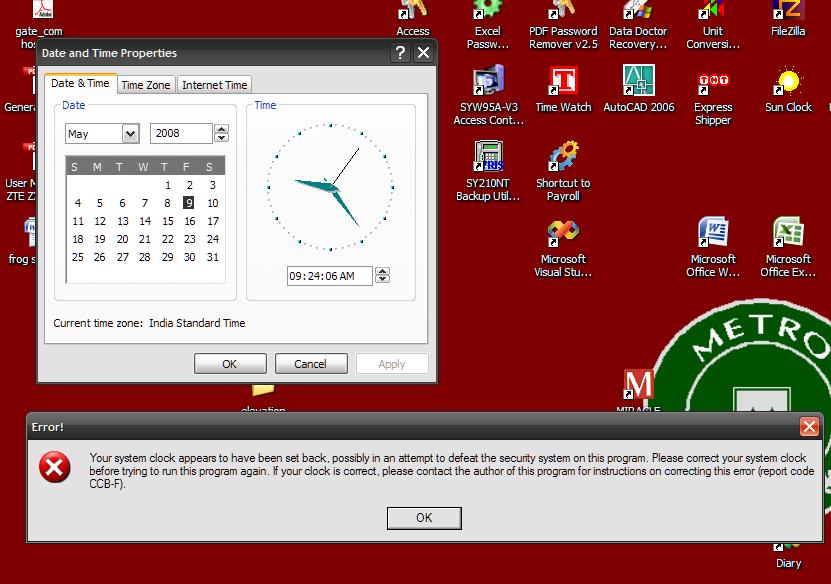This screenshot has width=831, height=584.
Task: Open the month dropdown showing May
Action: click(x=130, y=134)
